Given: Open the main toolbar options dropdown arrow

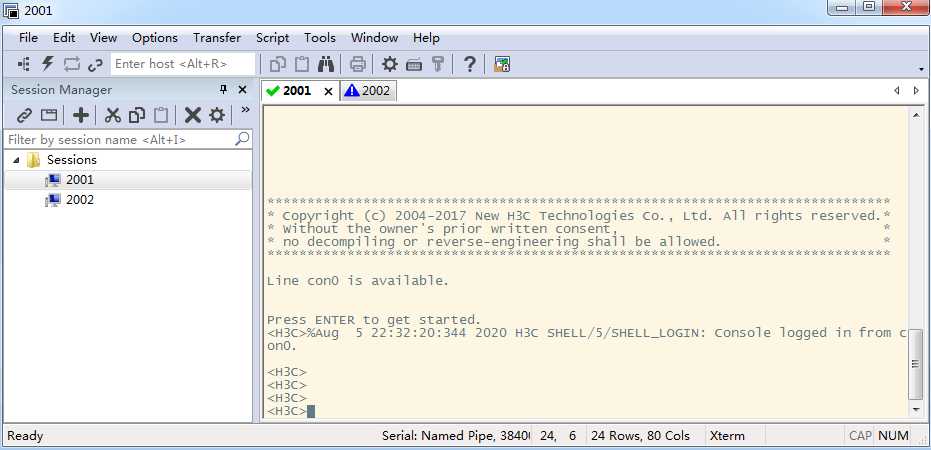Looking at the screenshot, I should (921, 70).
